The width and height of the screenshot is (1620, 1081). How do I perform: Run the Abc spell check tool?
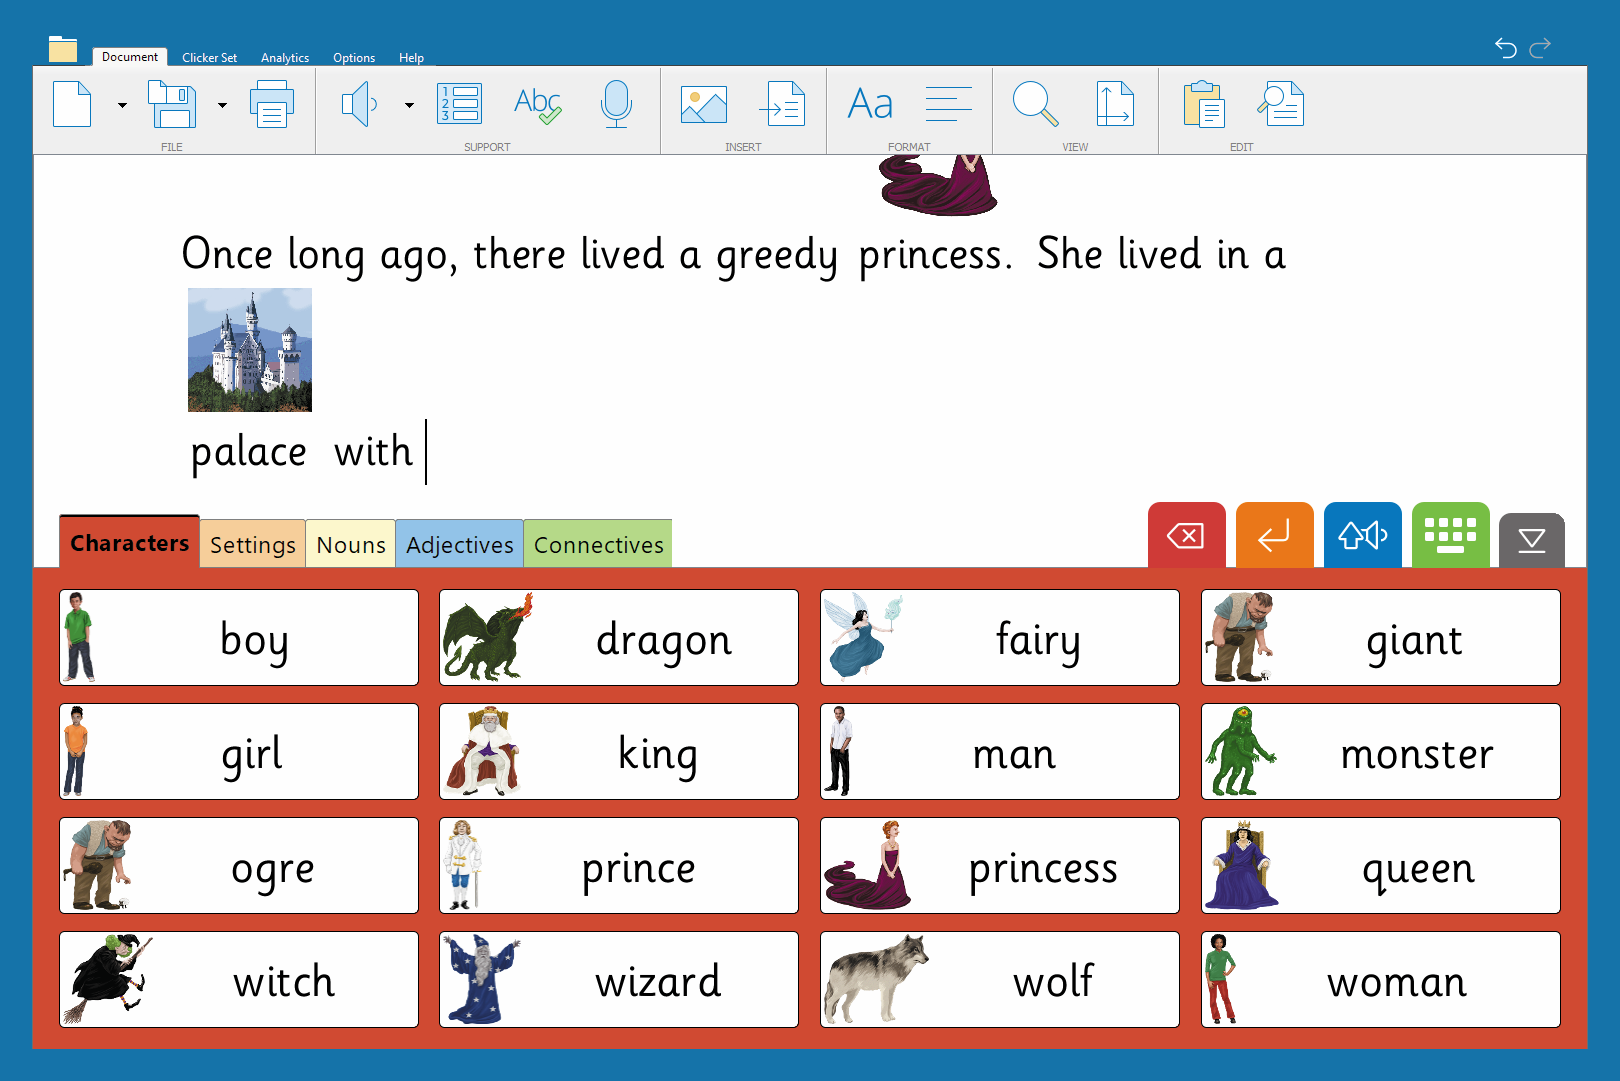tap(537, 104)
